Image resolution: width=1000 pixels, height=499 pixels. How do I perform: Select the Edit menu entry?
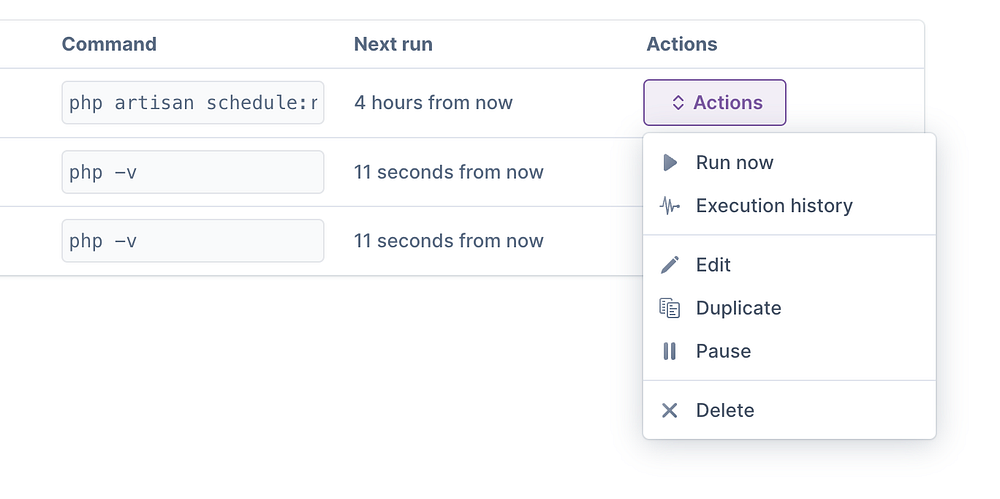pos(713,265)
